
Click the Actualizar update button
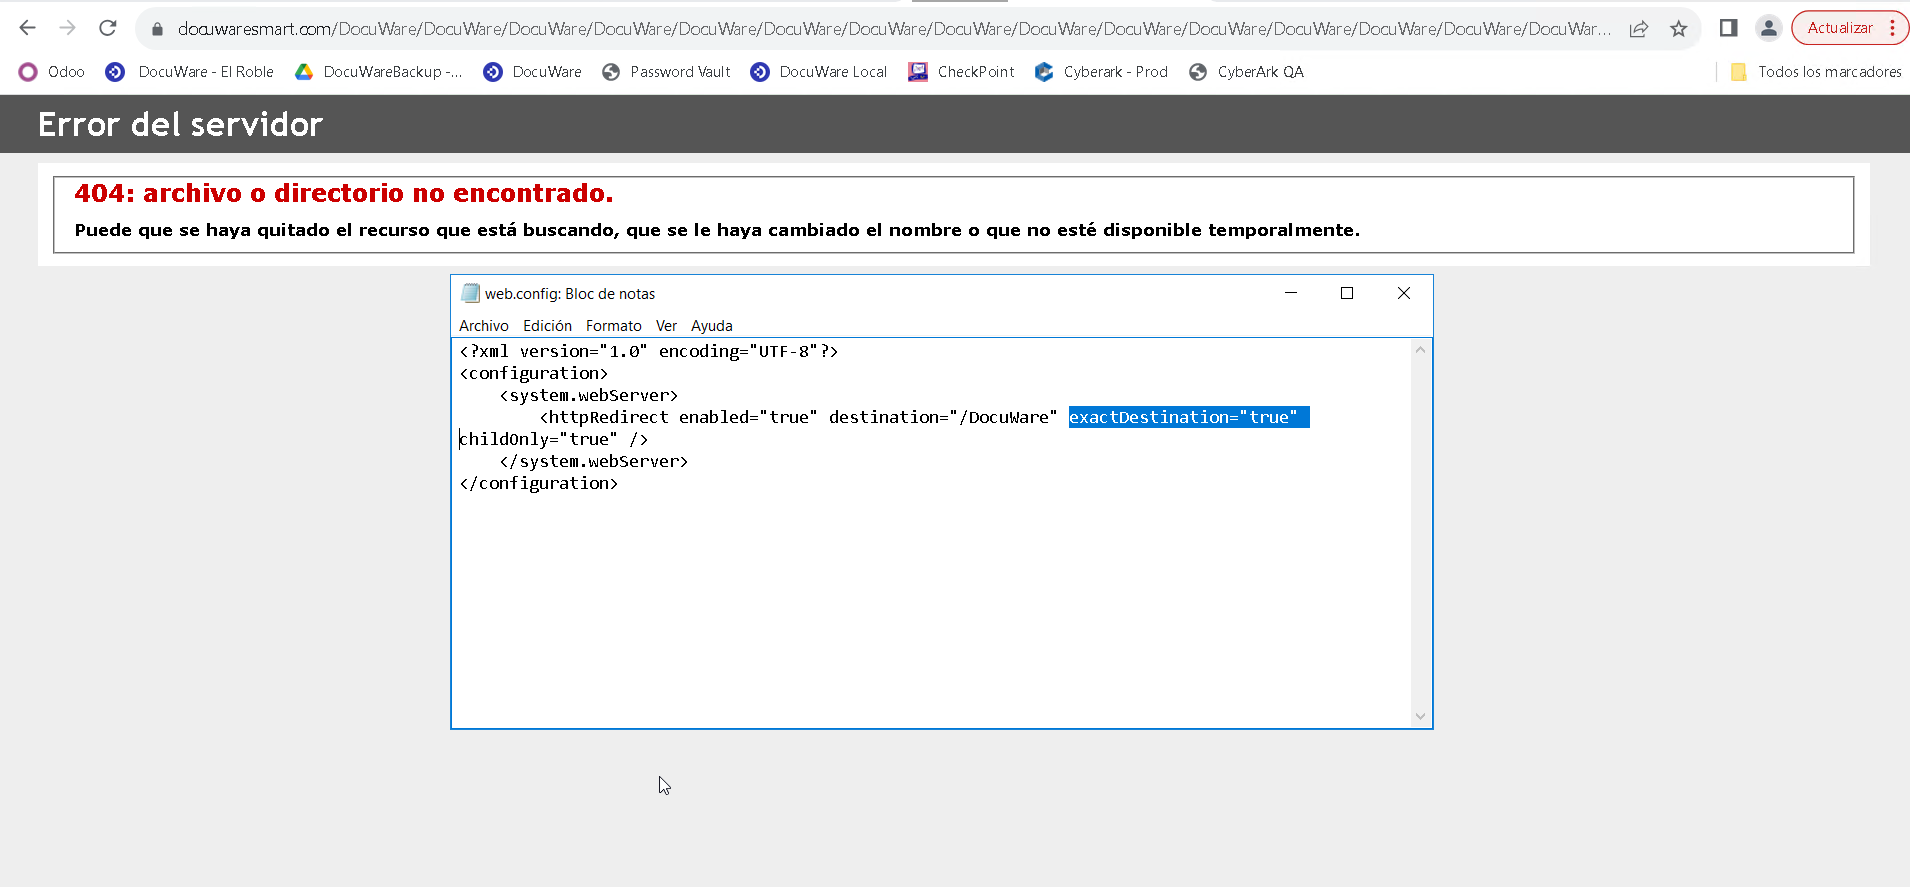(1839, 28)
